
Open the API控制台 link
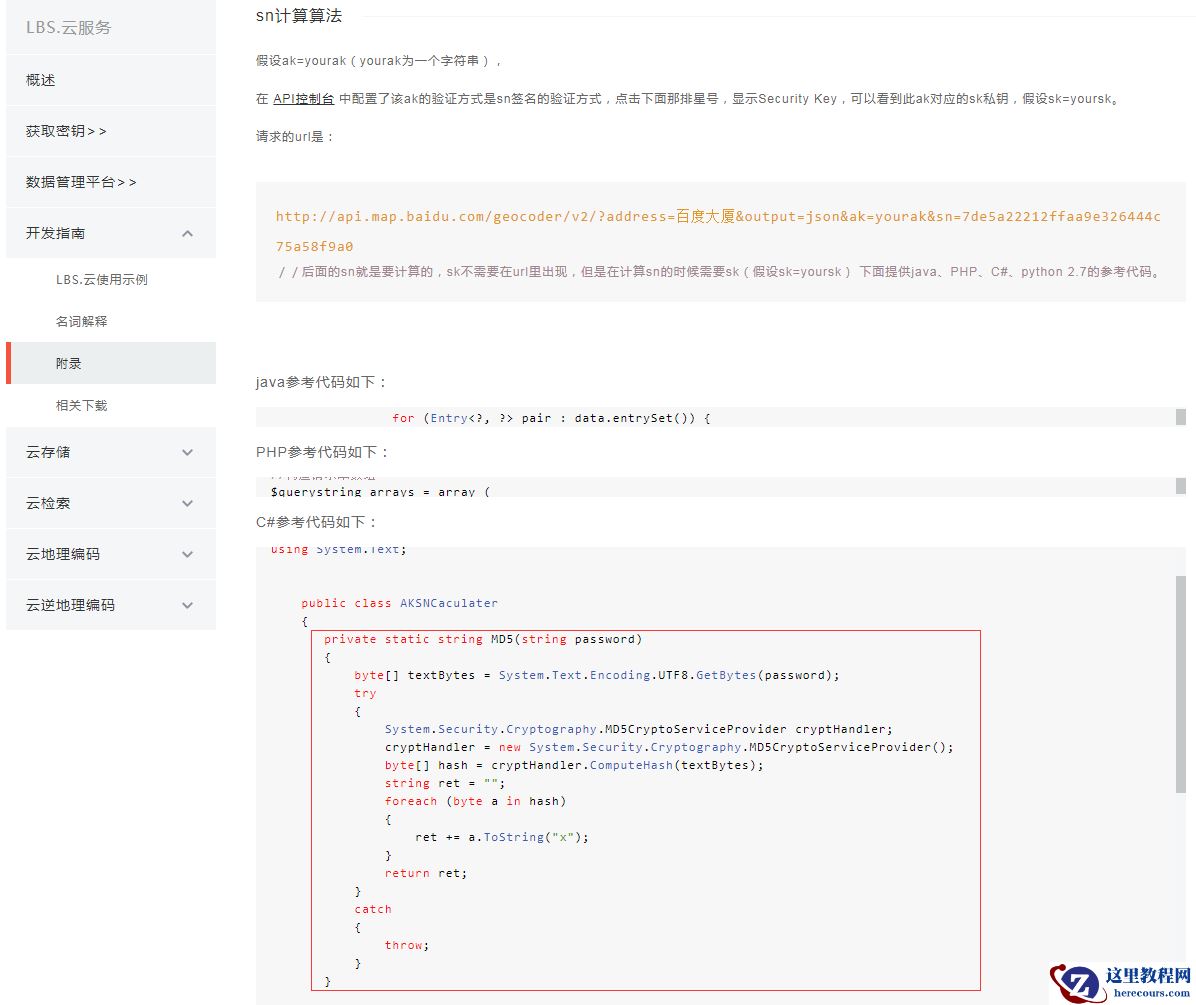tap(303, 98)
